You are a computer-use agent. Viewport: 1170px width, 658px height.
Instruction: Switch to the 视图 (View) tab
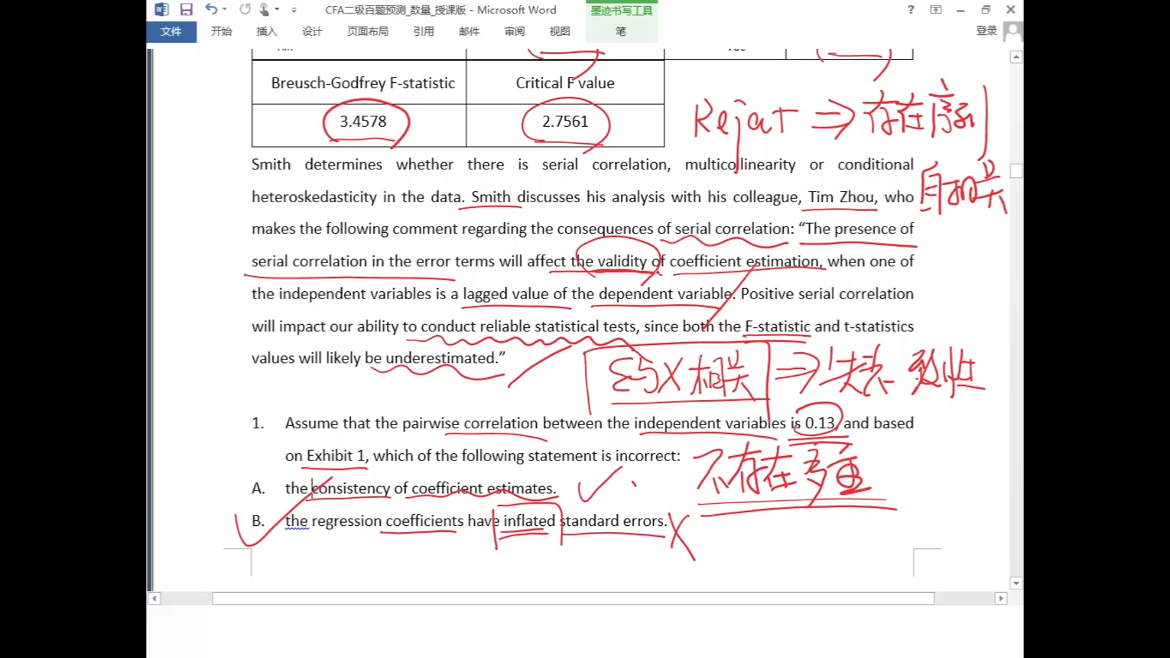point(560,31)
